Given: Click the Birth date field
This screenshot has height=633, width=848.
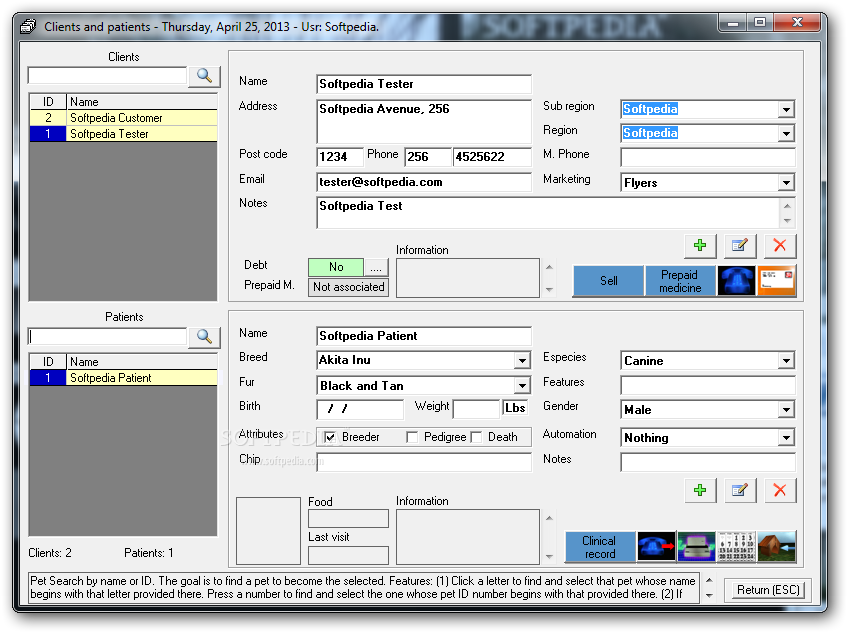Looking at the screenshot, I should click(x=360, y=409).
